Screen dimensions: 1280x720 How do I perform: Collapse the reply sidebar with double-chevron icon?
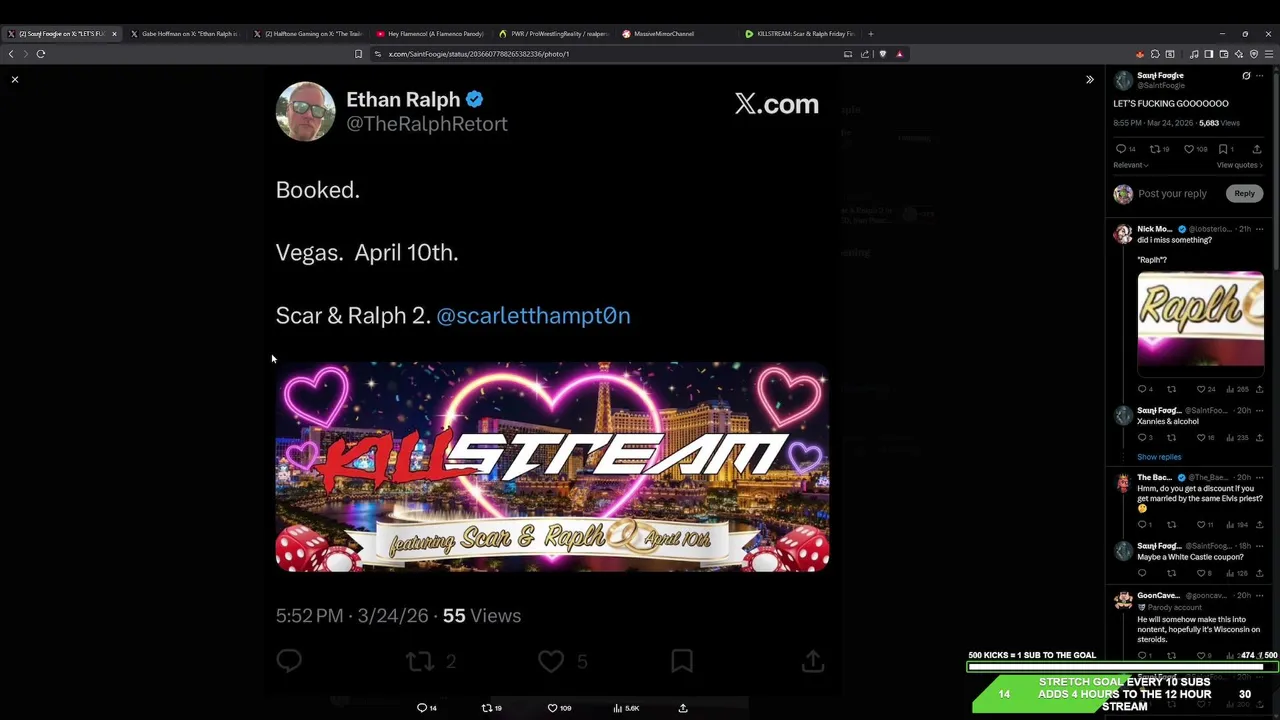tap(1090, 79)
